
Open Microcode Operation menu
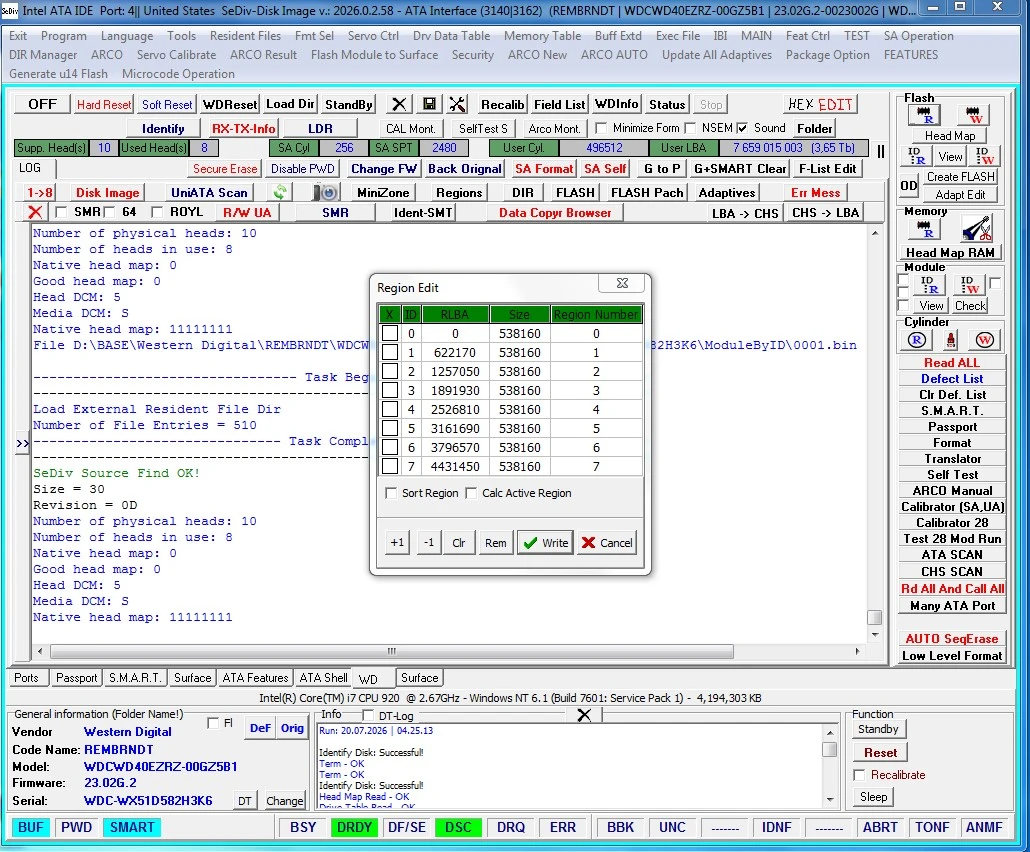tap(178, 74)
